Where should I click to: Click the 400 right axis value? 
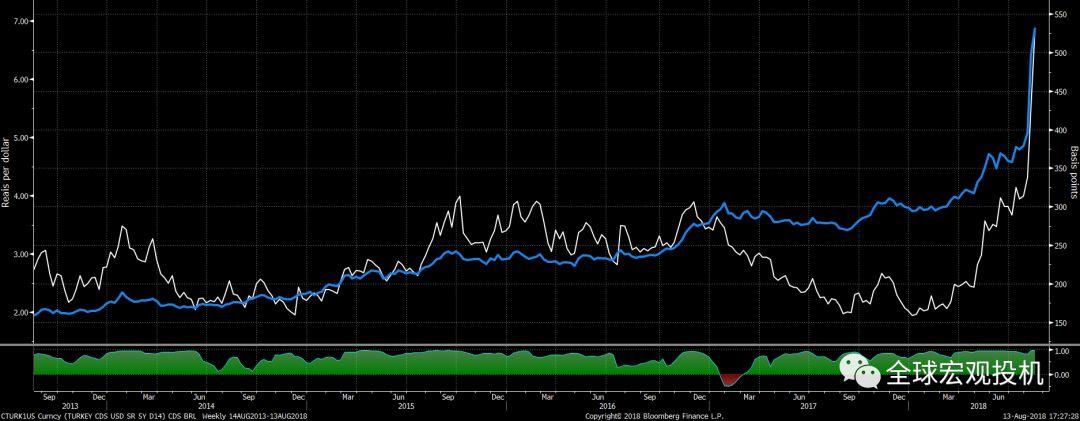click(x=1059, y=130)
